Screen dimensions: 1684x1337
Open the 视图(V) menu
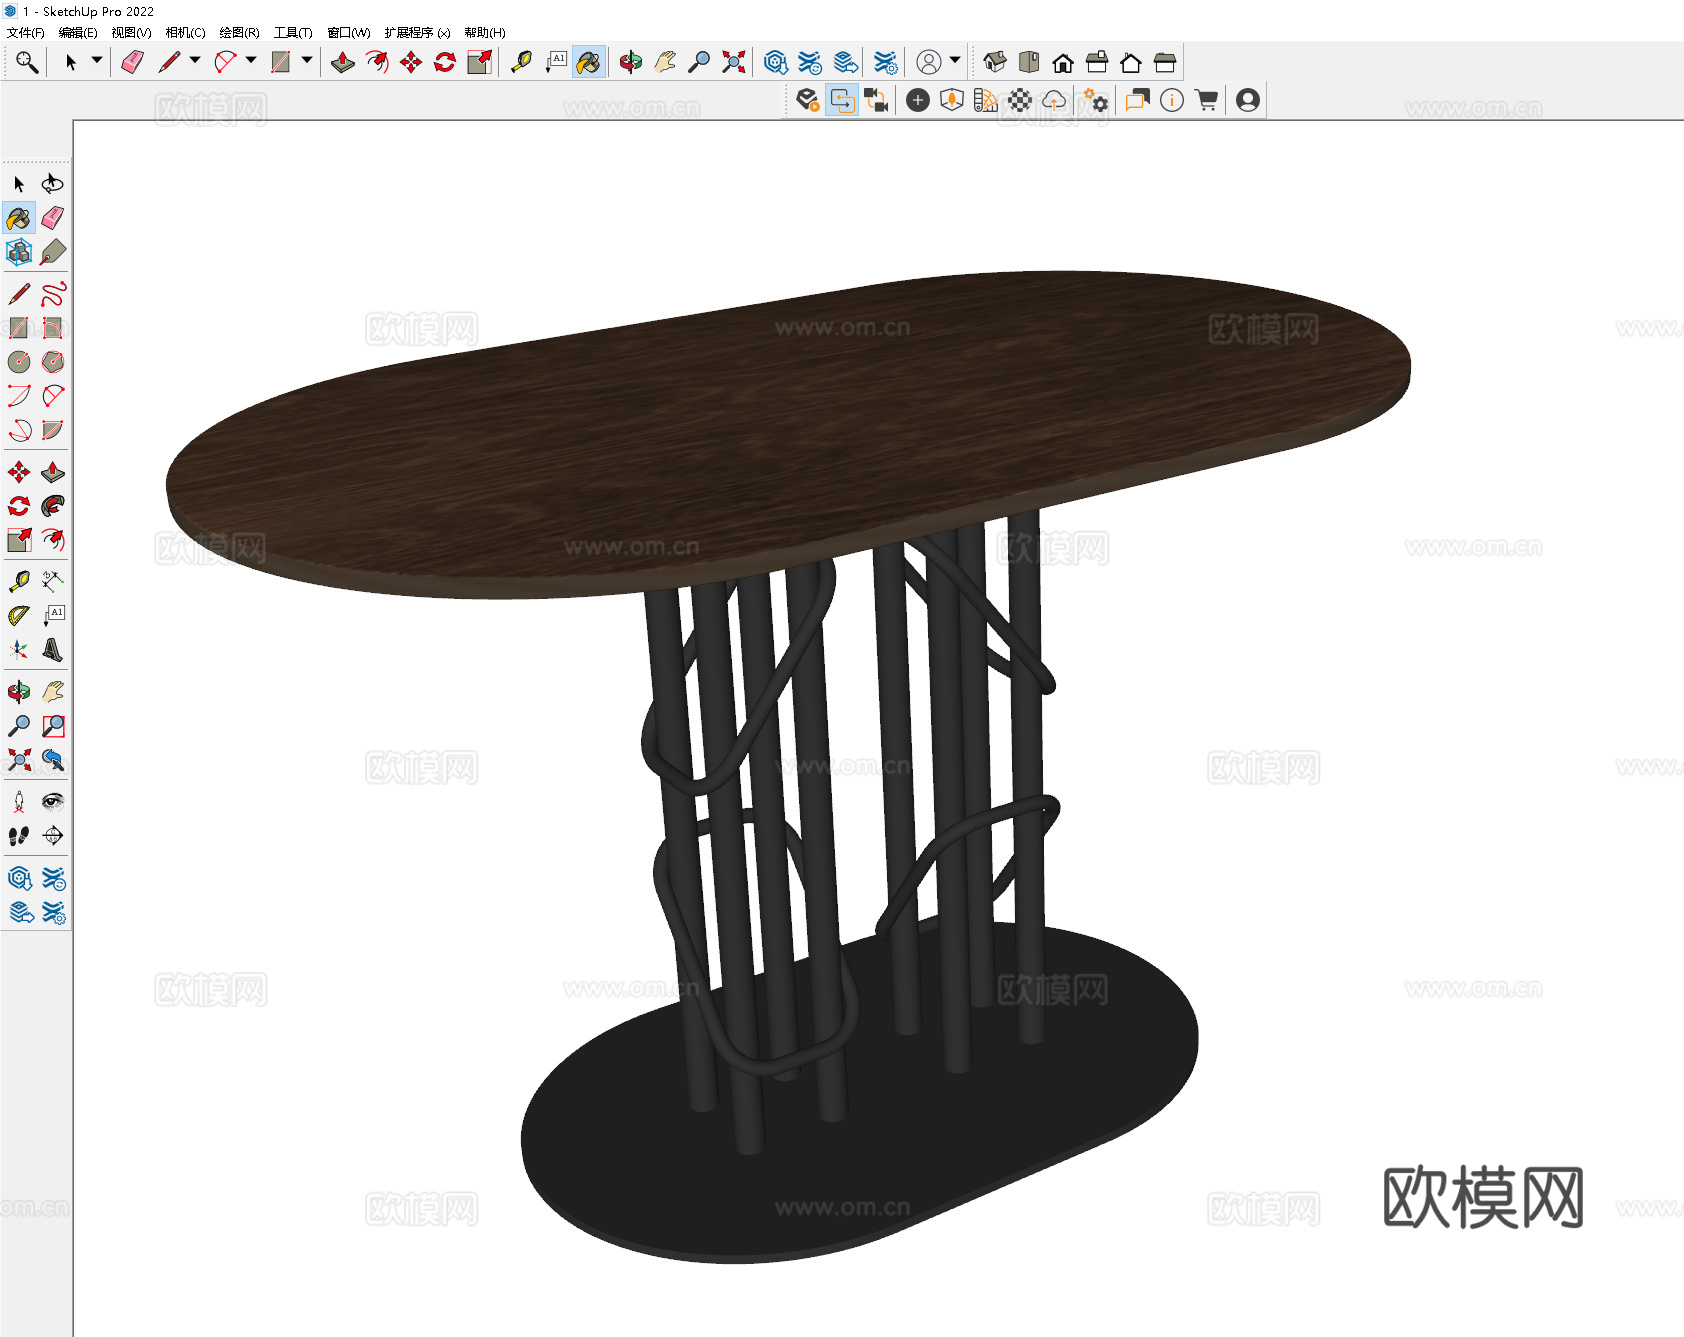(x=131, y=33)
